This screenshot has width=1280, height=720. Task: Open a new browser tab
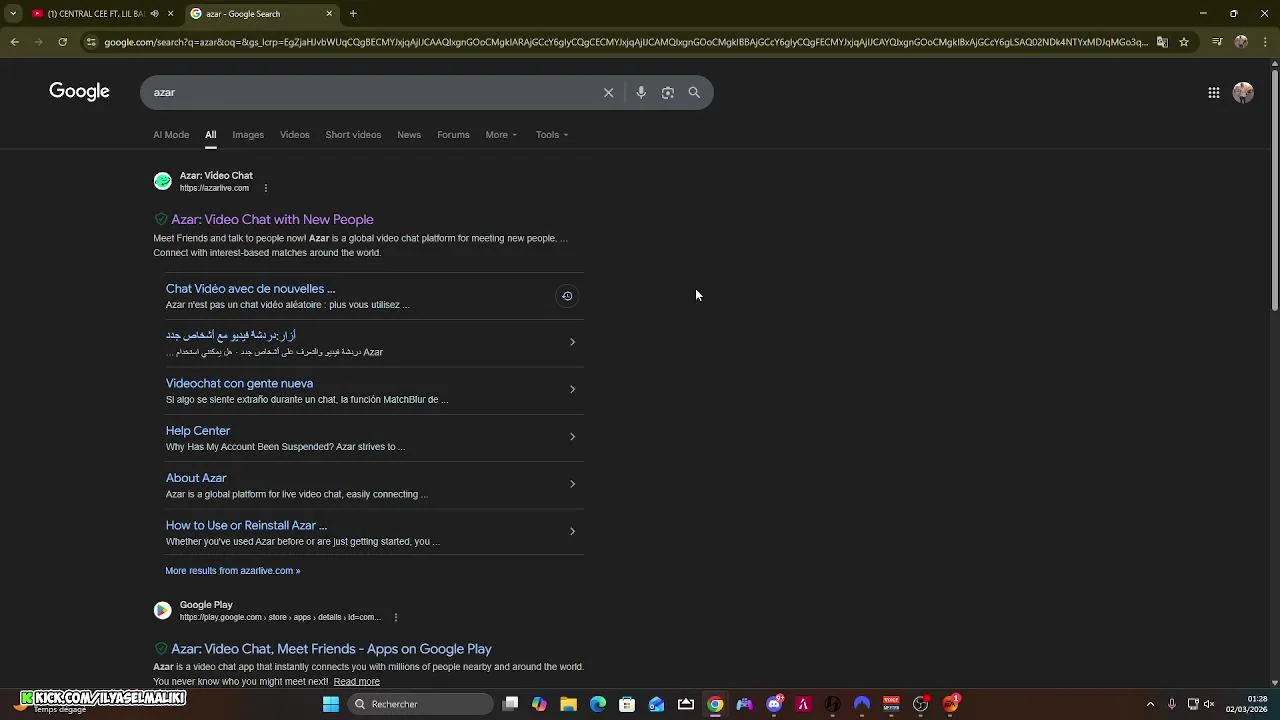tap(353, 14)
